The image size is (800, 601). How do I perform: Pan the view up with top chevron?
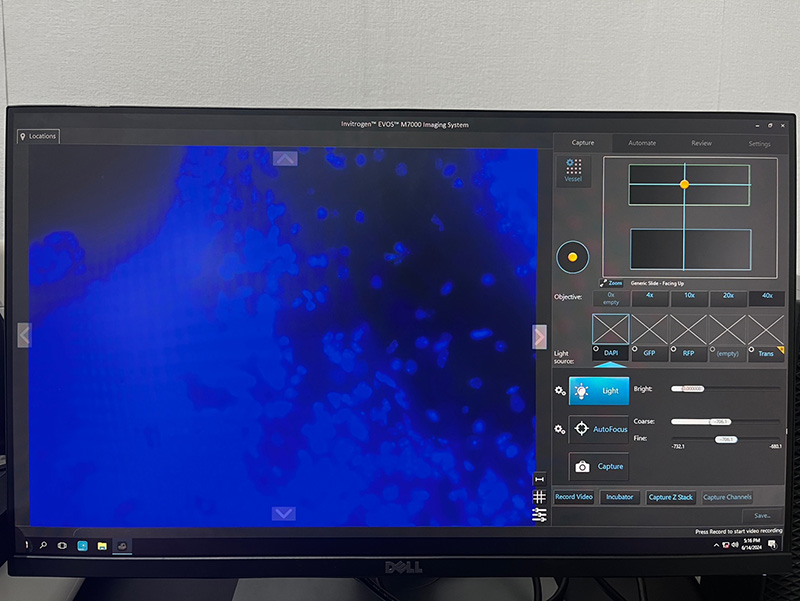[x=285, y=158]
